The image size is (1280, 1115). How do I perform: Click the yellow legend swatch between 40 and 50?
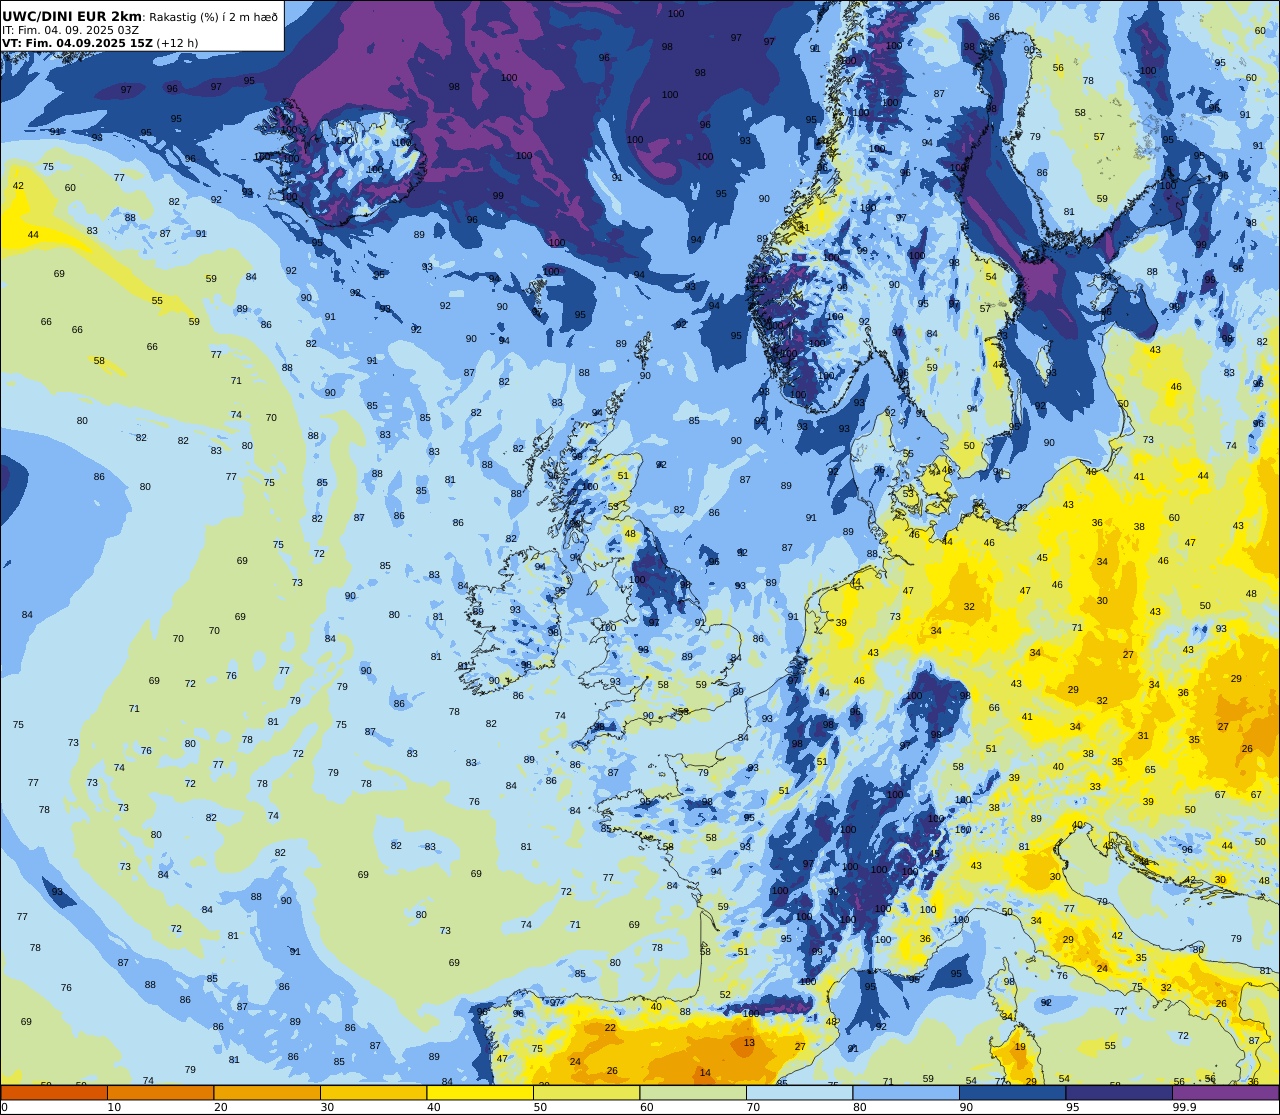[x=480, y=1093]
